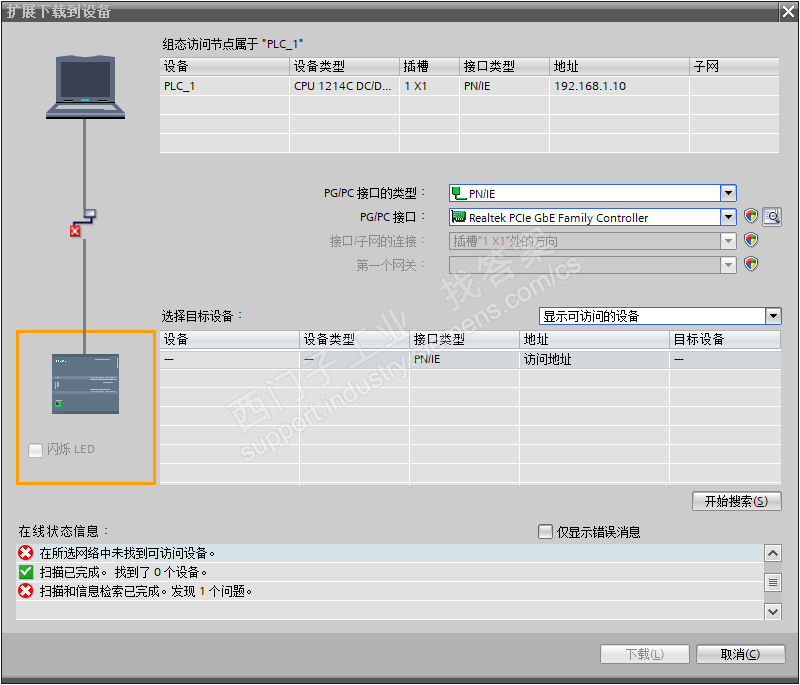Click the 1 X1 slot cell
This screenshot has height=685, width=800.
pos(429,86)
